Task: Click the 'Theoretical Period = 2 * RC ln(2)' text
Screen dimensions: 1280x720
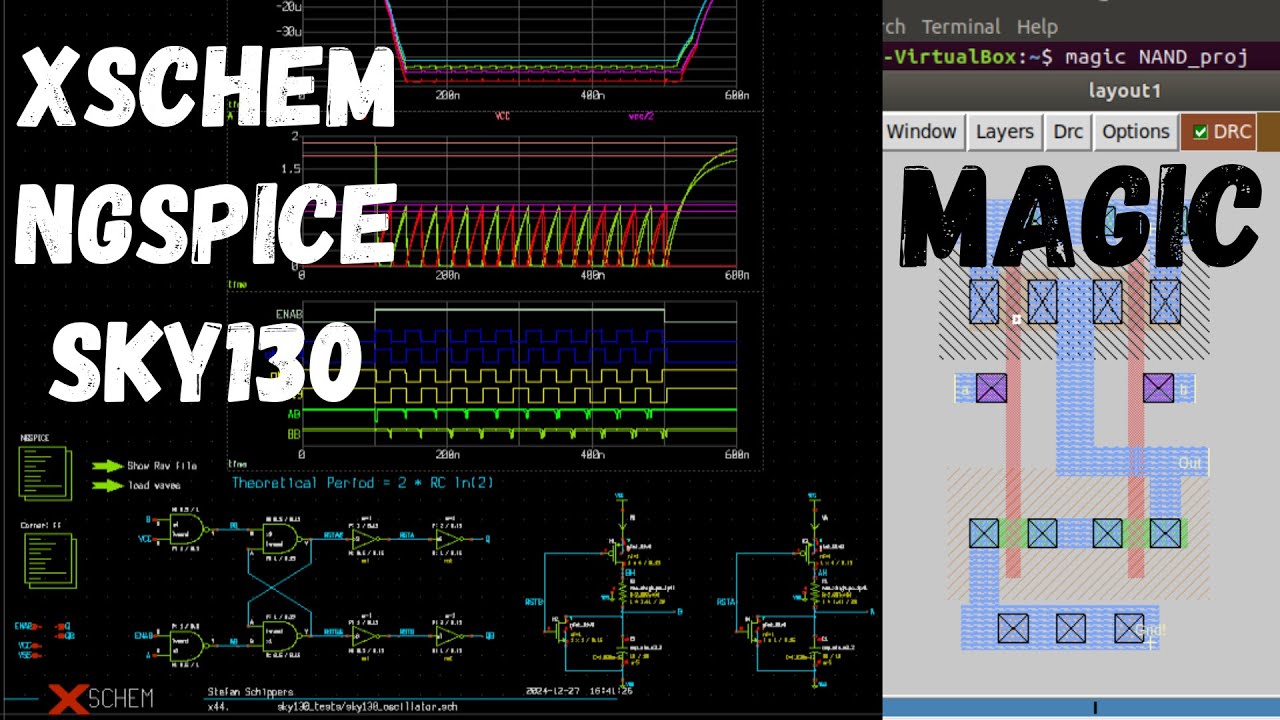Action: [362, 482]
